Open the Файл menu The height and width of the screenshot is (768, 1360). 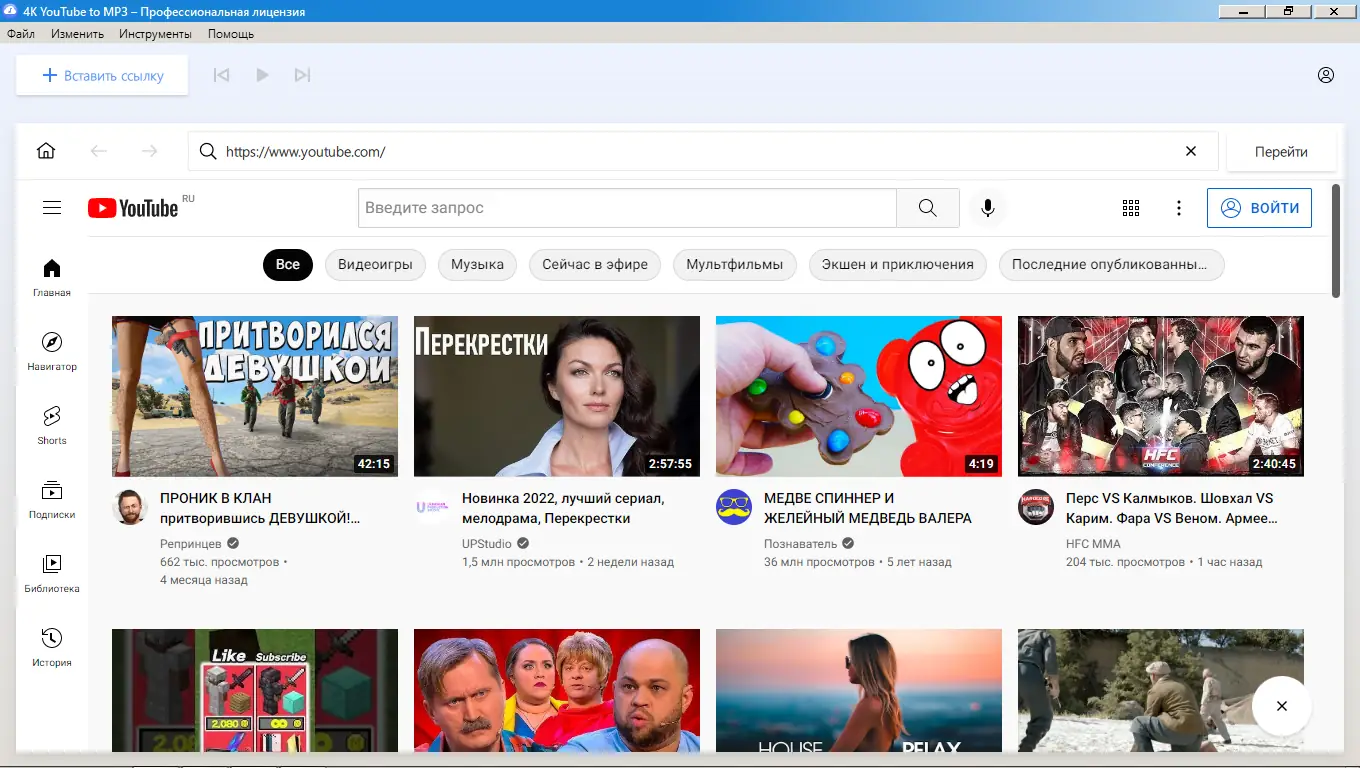click(19, 33)
